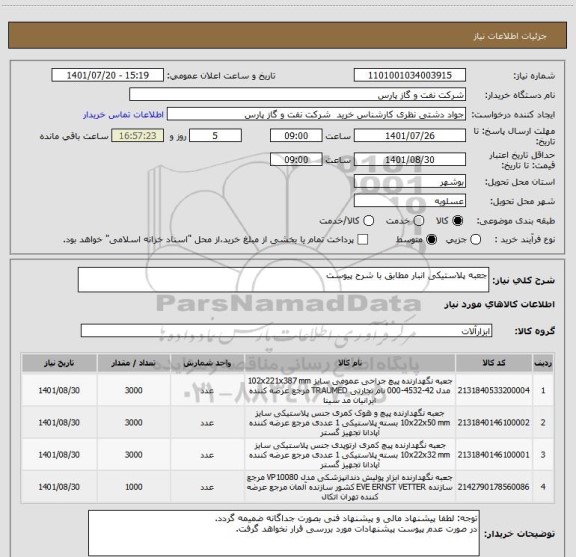Click the جزئیات اطلاعات نیاز header title

[x=510, y=36]
